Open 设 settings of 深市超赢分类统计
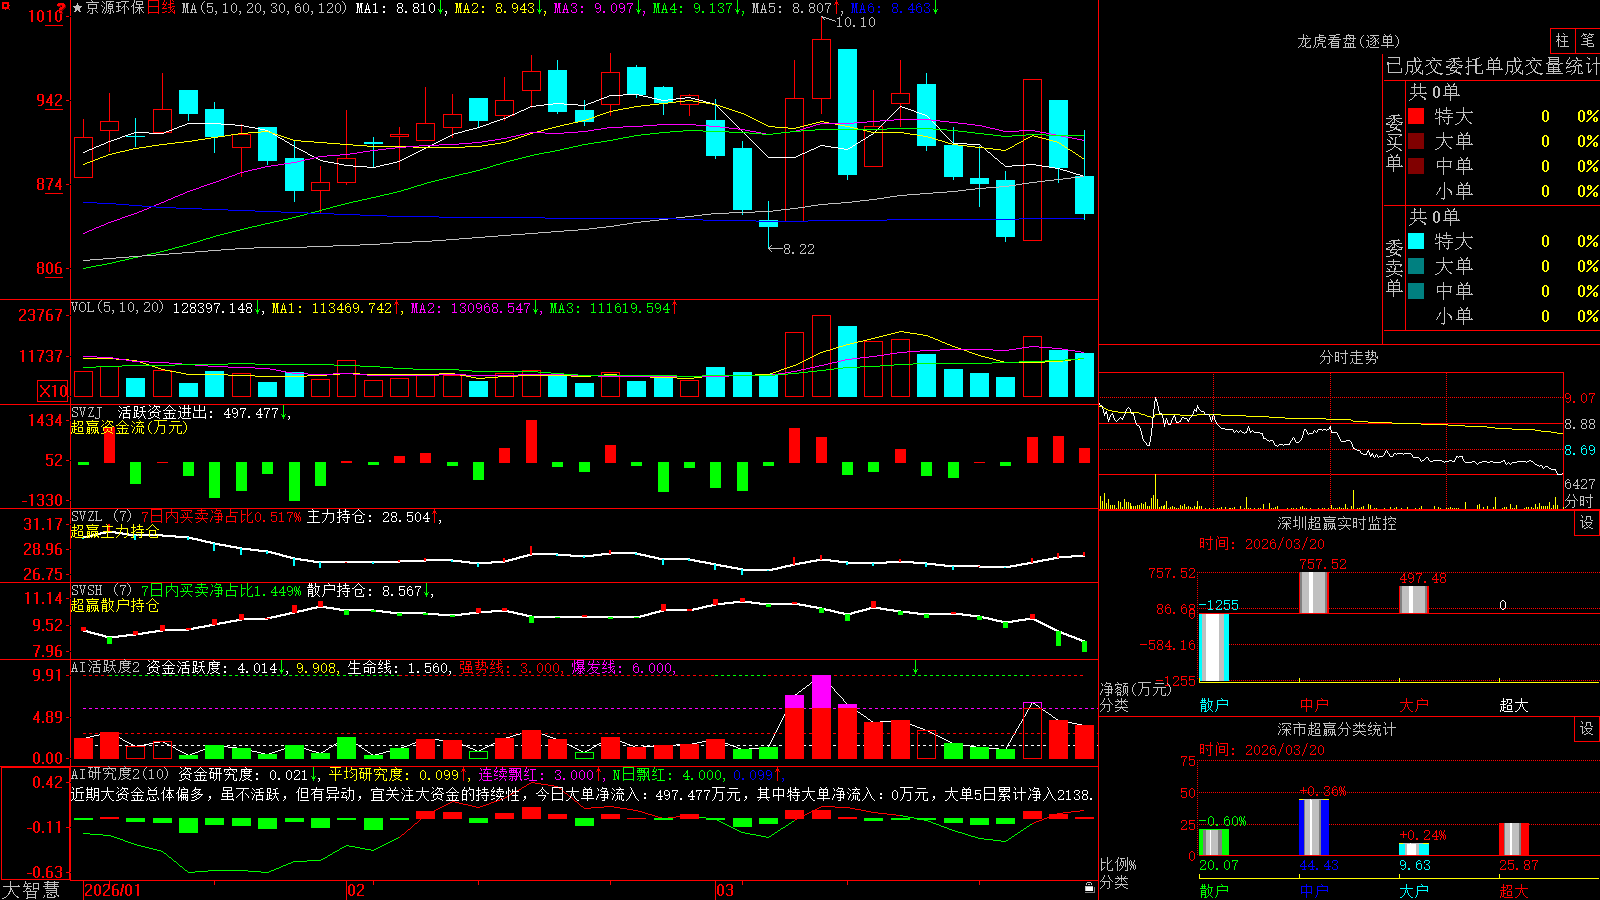Image resolution: width=1600 pixels, height=900 pixels. [x=1587, y=729]
